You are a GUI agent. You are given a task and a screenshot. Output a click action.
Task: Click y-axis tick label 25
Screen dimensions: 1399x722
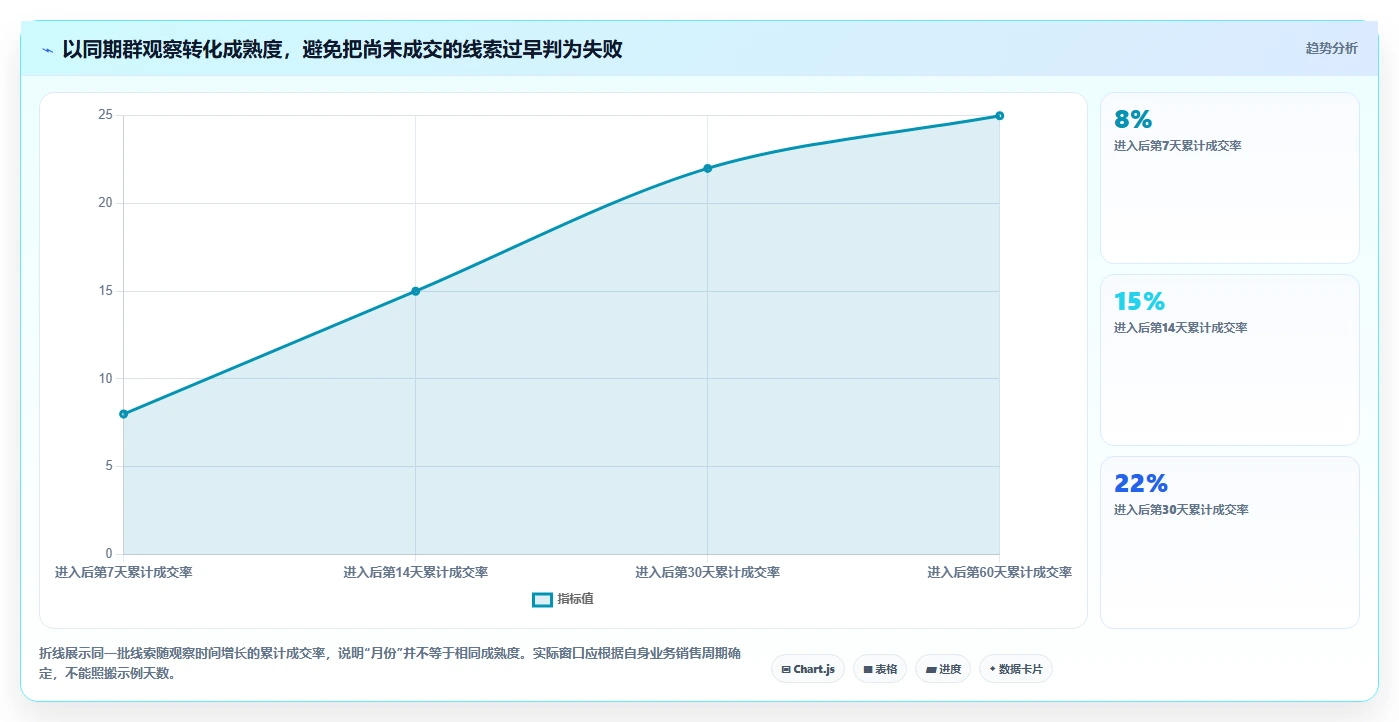coord(105,115)
